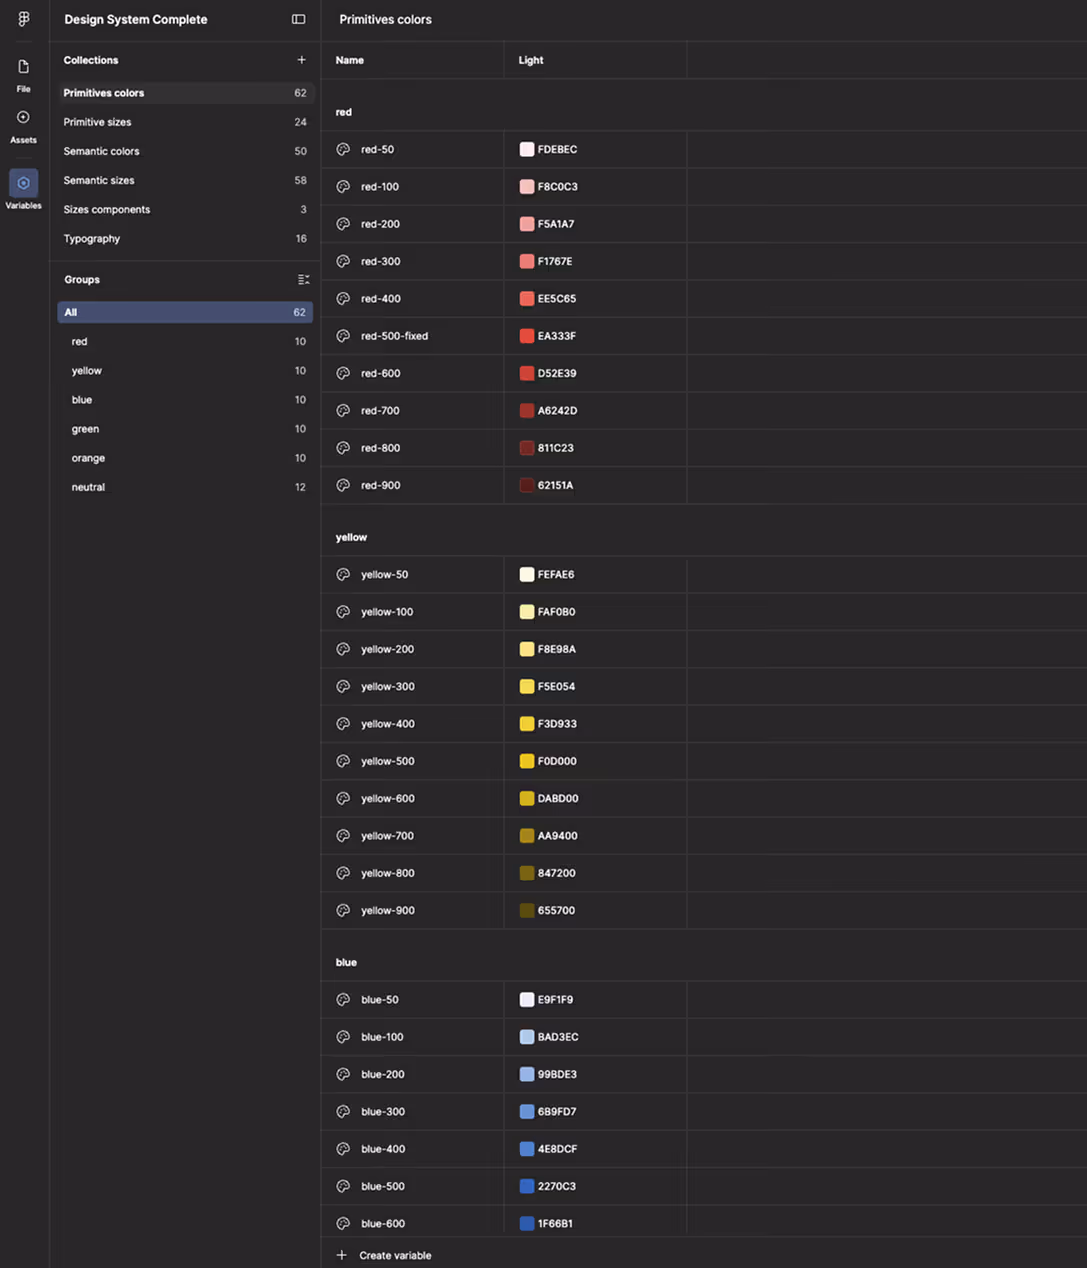Click the Groups list options icon

[x=303, y=280]
